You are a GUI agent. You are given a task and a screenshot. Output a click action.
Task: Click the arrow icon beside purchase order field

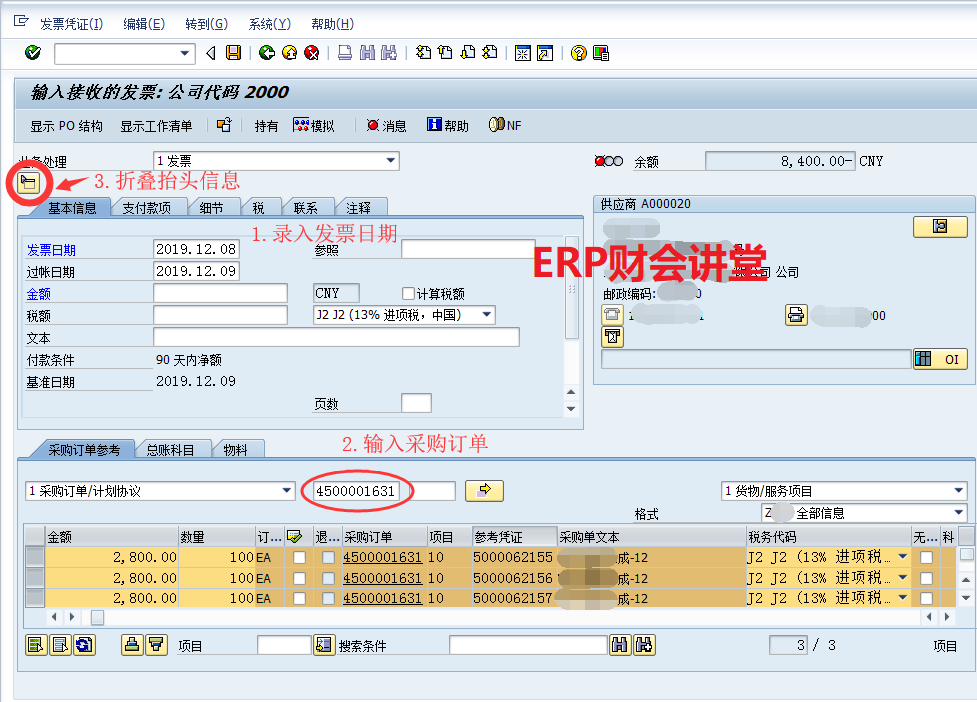pyautogui.click(x=485, y=490)
